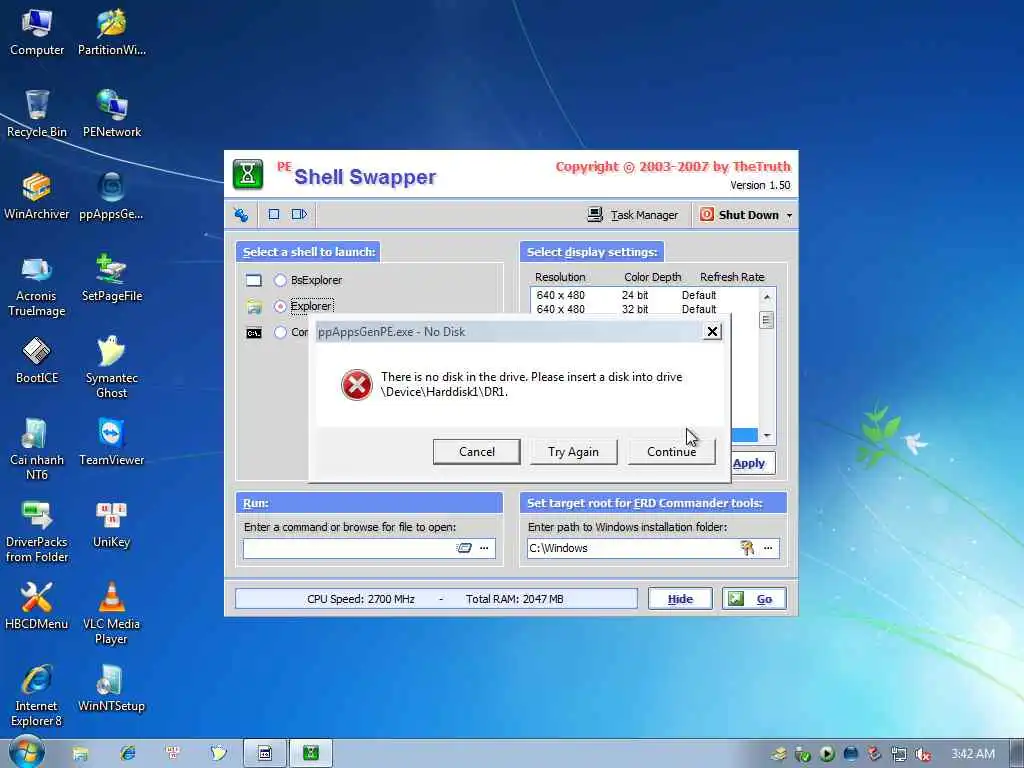
Task: Click the 640 x 480 24 bit row
Action: click(x=644, y=295)
